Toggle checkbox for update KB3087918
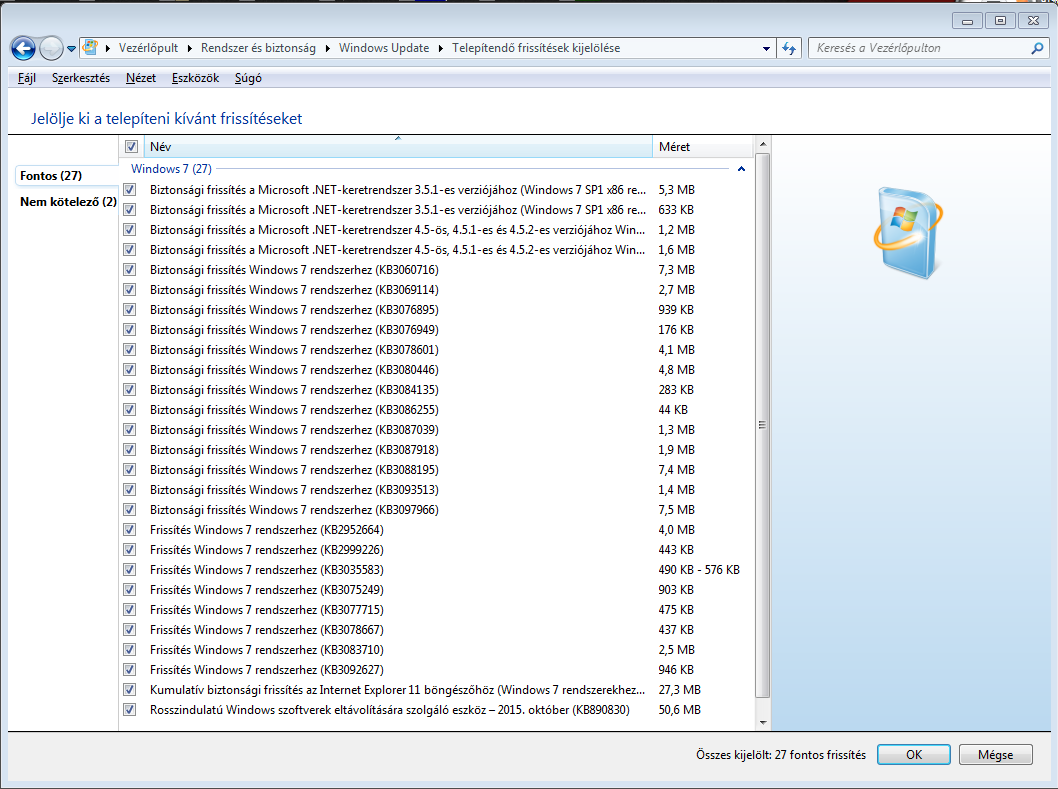The image size is (1058, 789). [x=130, y=450]
